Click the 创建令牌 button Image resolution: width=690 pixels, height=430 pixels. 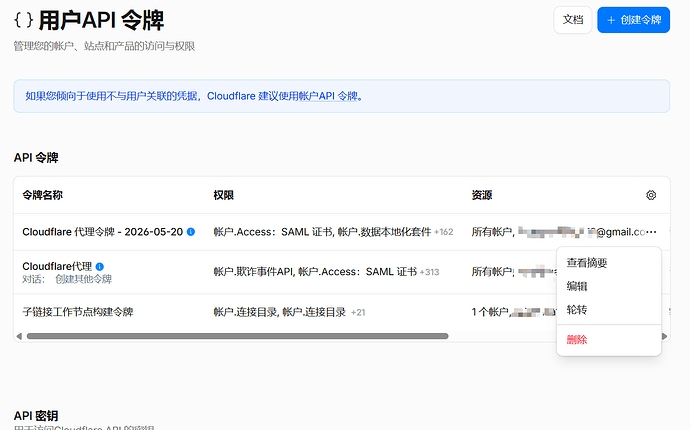pyautogui.click(x=633, y=20)
